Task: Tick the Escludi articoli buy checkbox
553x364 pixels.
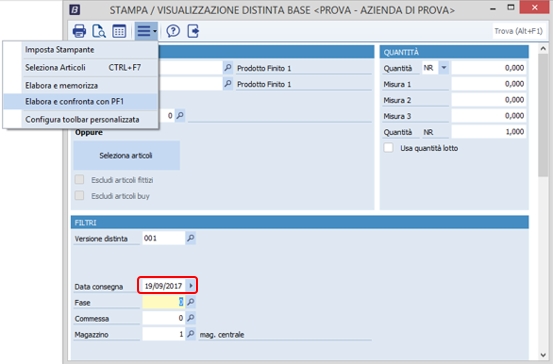Action: tap(79, 195)
